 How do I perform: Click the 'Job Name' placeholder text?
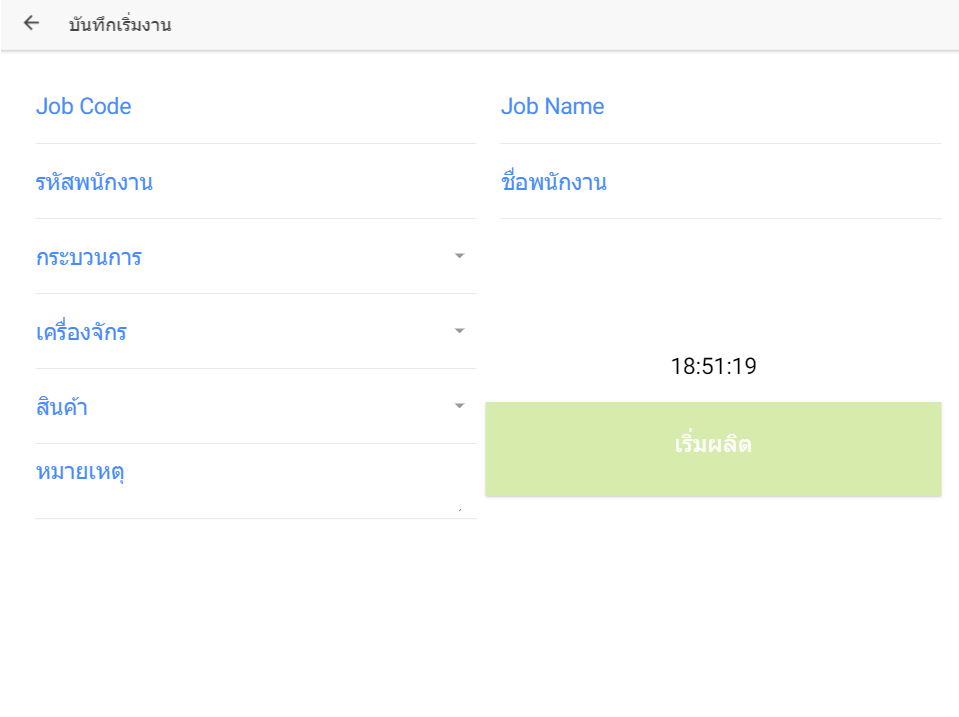click(x=552, y=107)
